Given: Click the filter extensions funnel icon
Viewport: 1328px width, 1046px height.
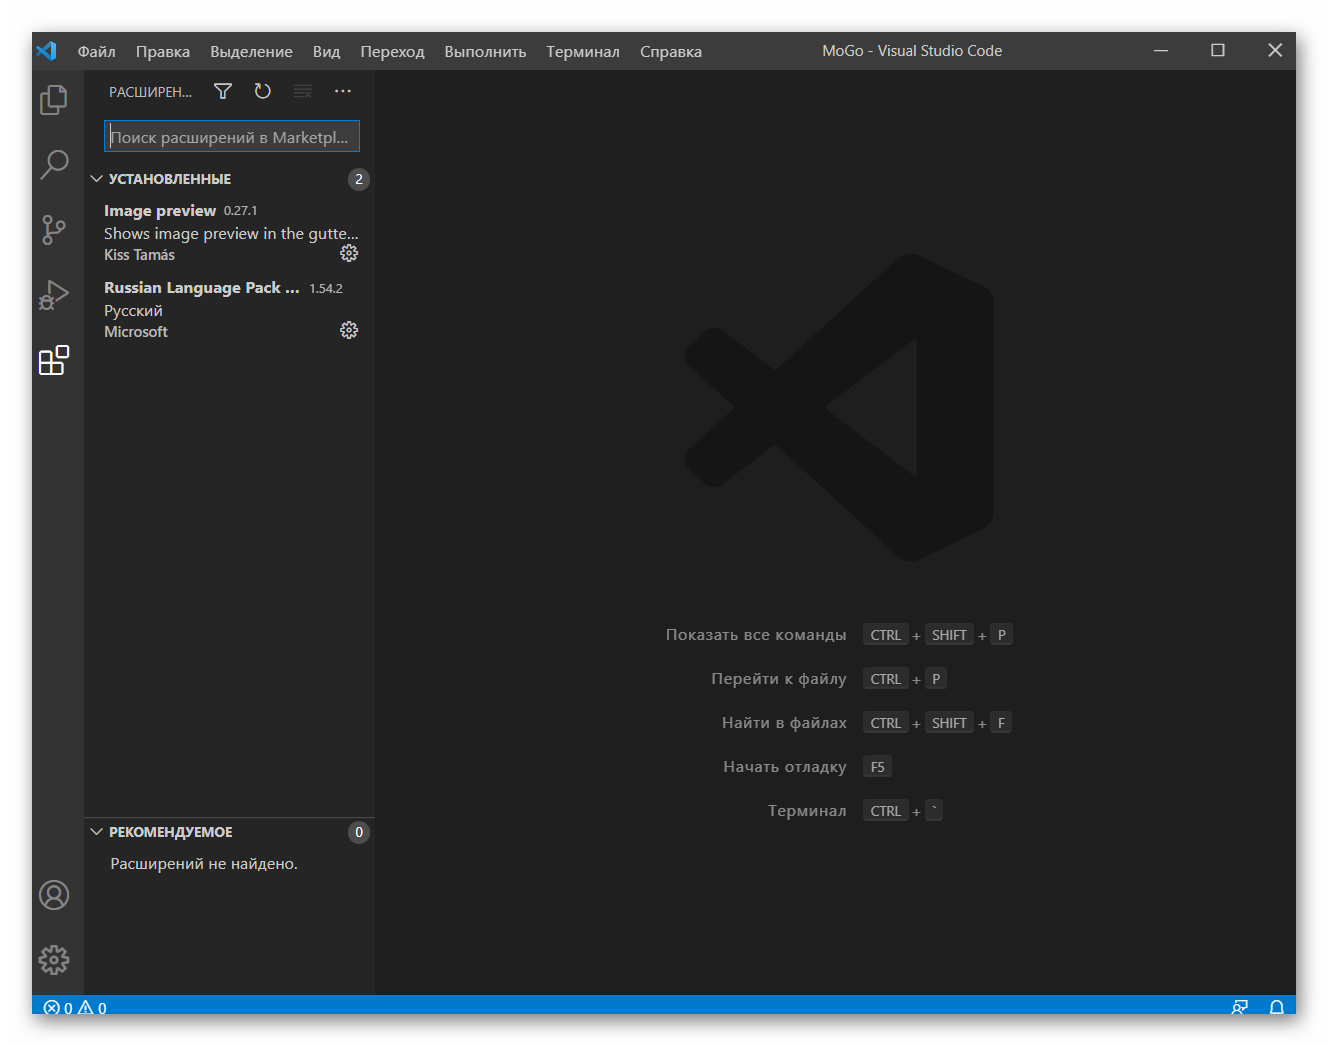Looking at the screenshot, I should click(223, 91).
